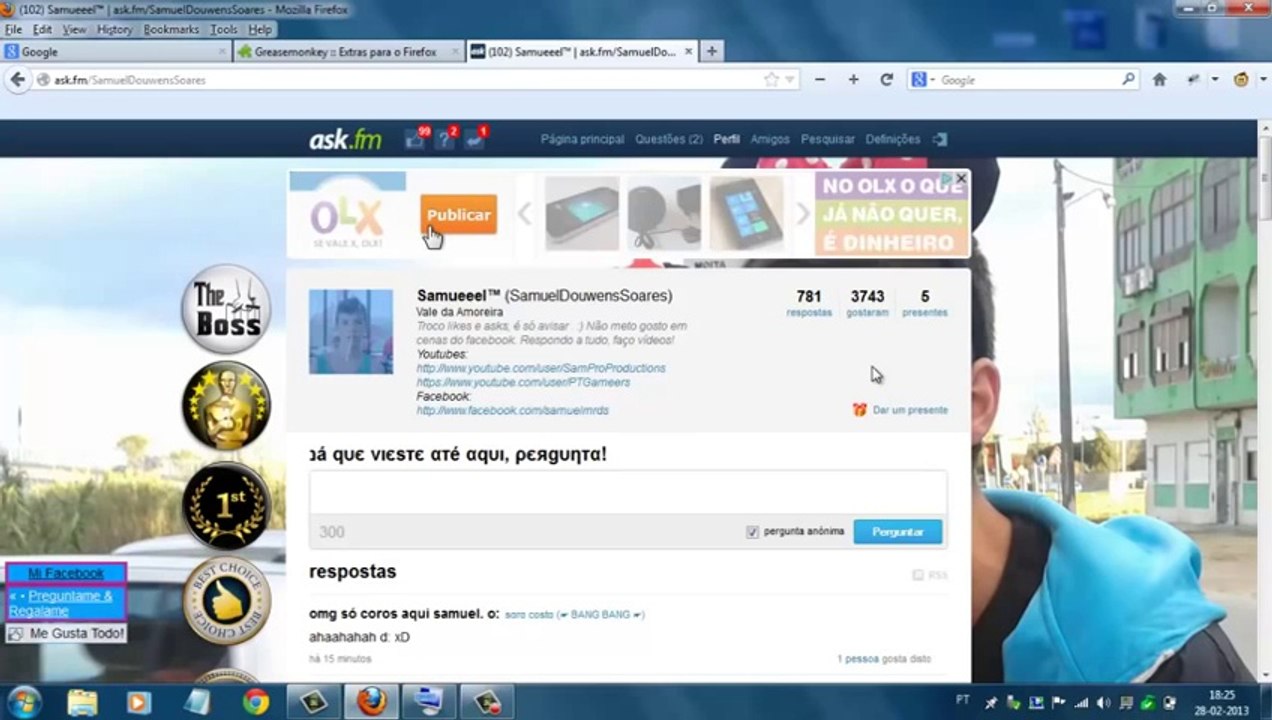
Task: Close the Greasemonkey tab
Action: click(455, 52)
